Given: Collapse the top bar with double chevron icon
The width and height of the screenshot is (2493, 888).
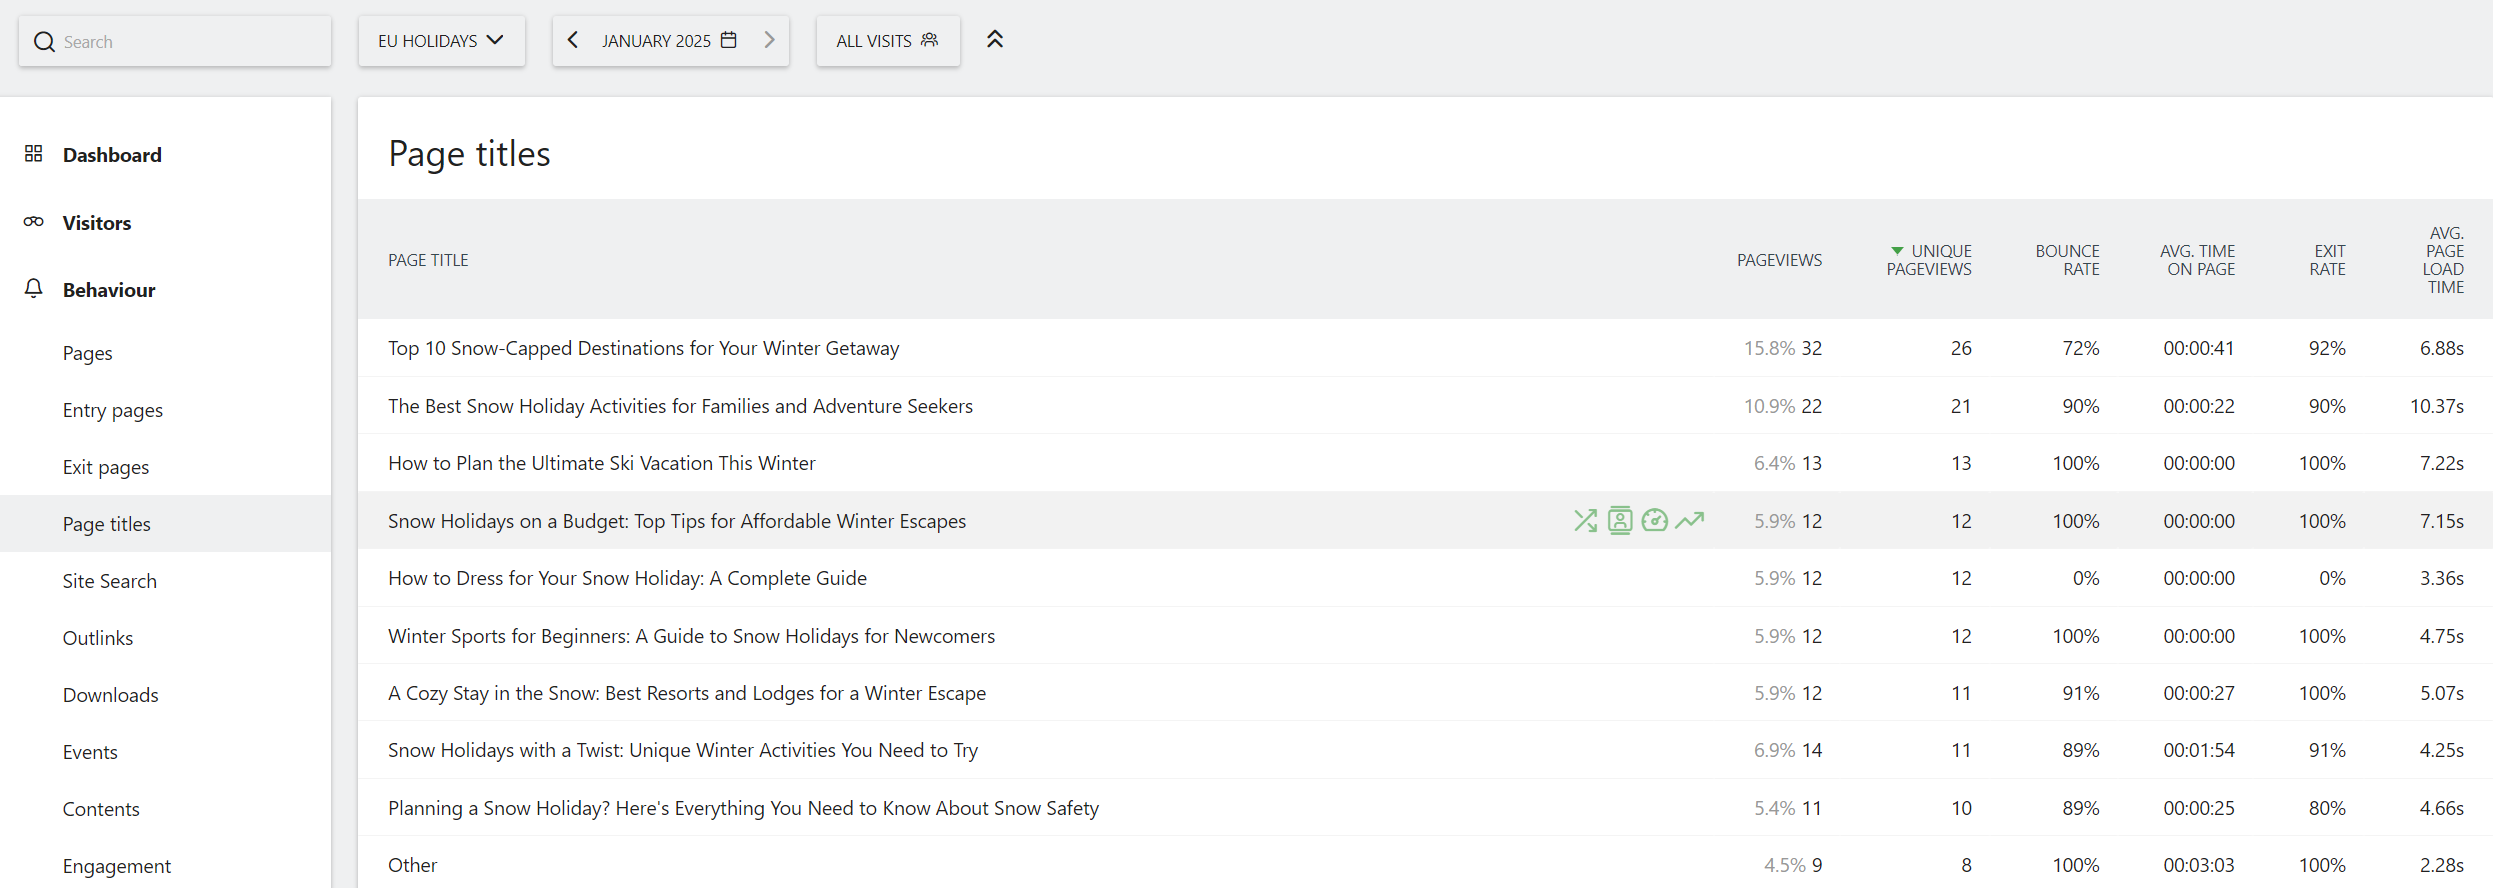Looking at the screenshot, I should 994,40.
